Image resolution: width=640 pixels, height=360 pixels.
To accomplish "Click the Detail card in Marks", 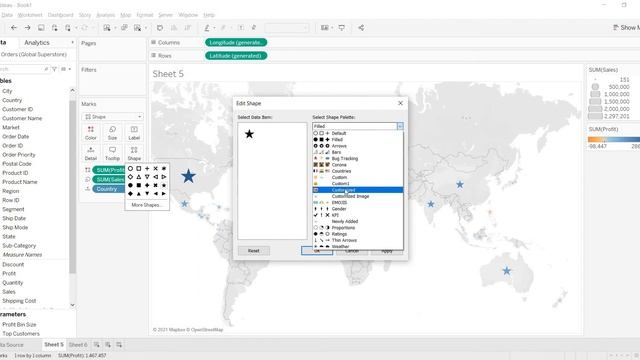I will click(x=91, y=153).
